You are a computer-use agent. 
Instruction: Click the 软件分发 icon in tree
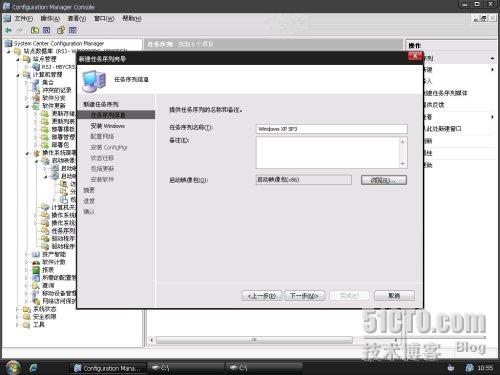pos(36,98)
